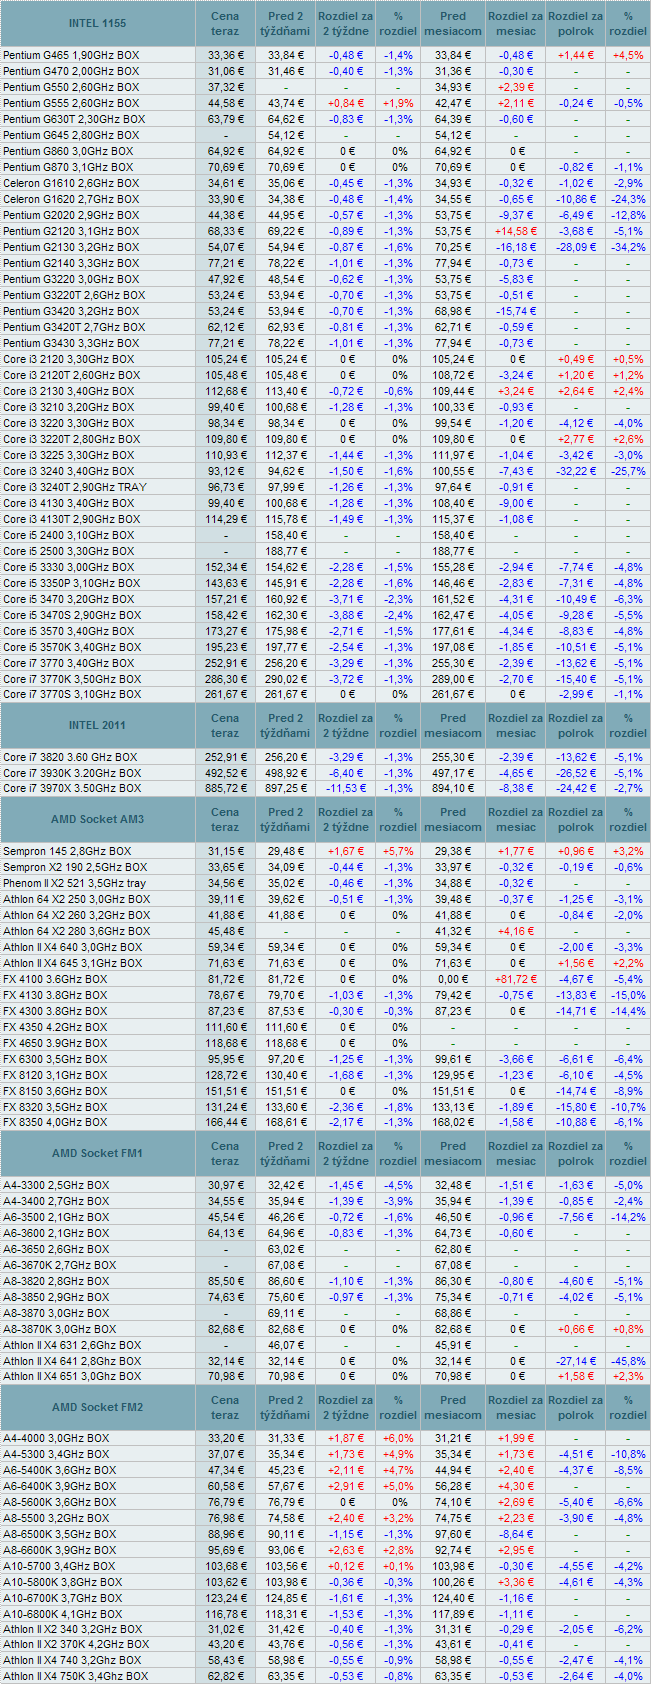
Task: Select A4-4000 3,0GHz BOX product name
Action: coord(56,1438)
